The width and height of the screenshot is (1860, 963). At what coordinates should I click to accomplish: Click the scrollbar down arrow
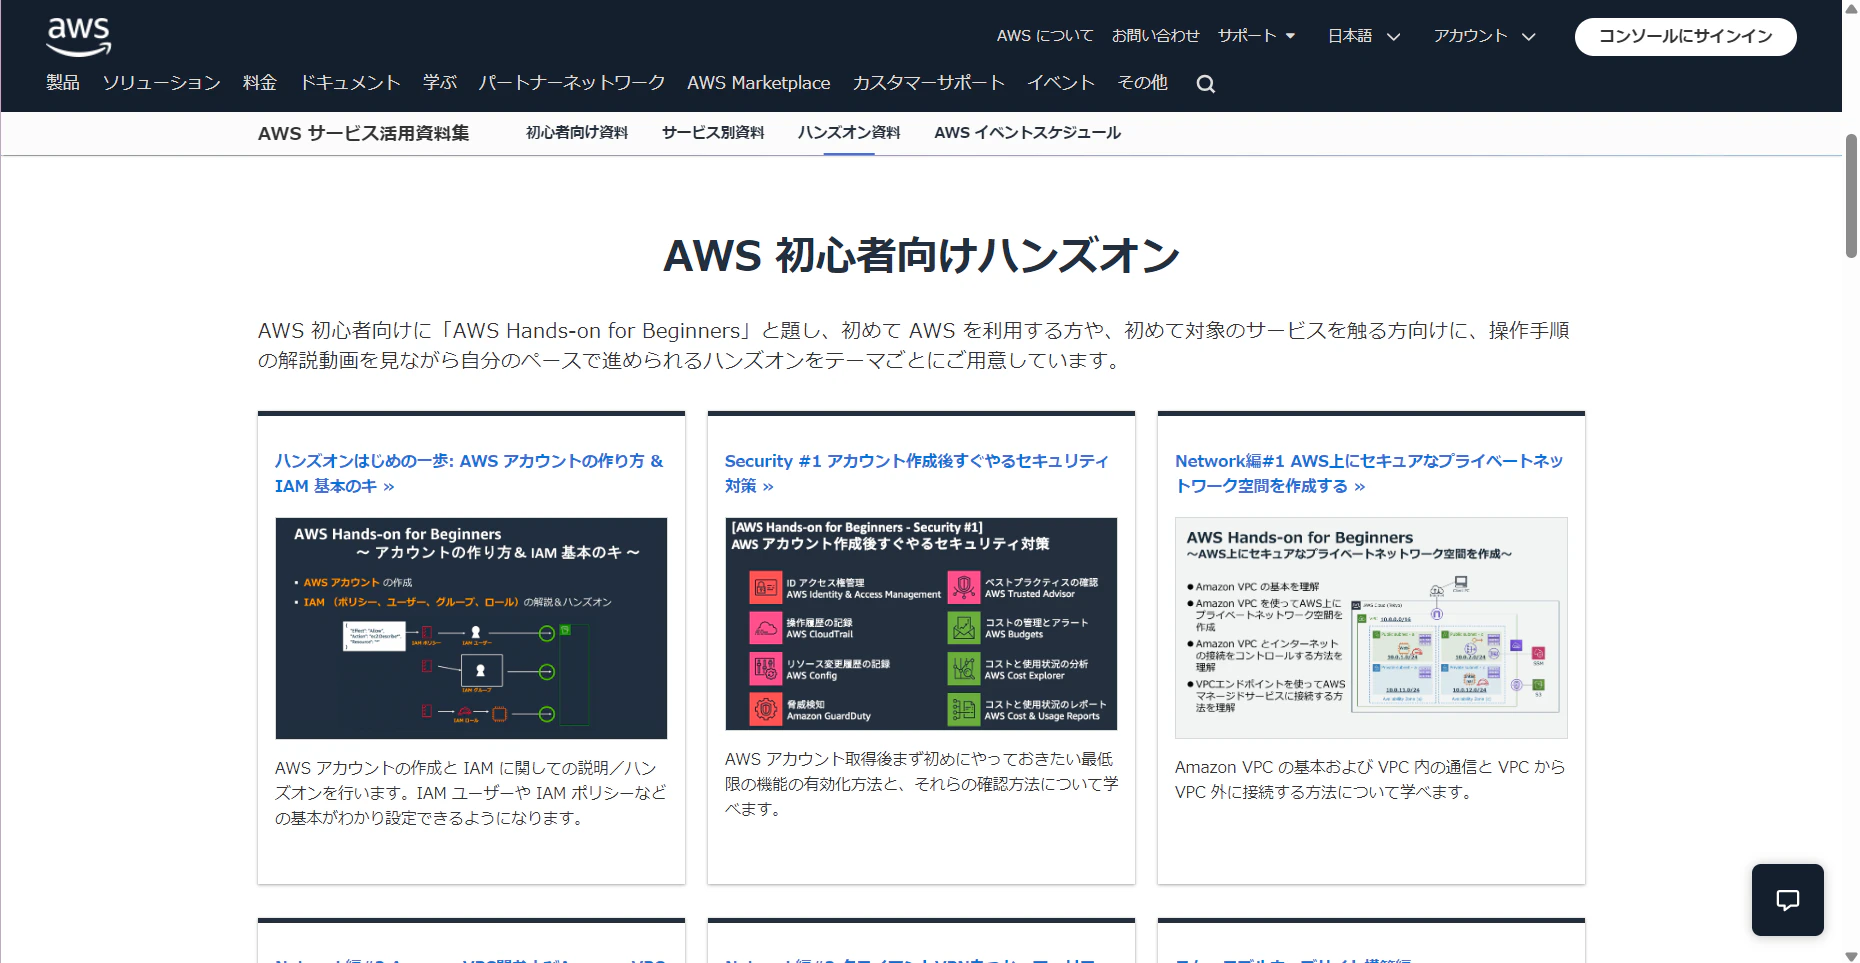pos(1851,955)
